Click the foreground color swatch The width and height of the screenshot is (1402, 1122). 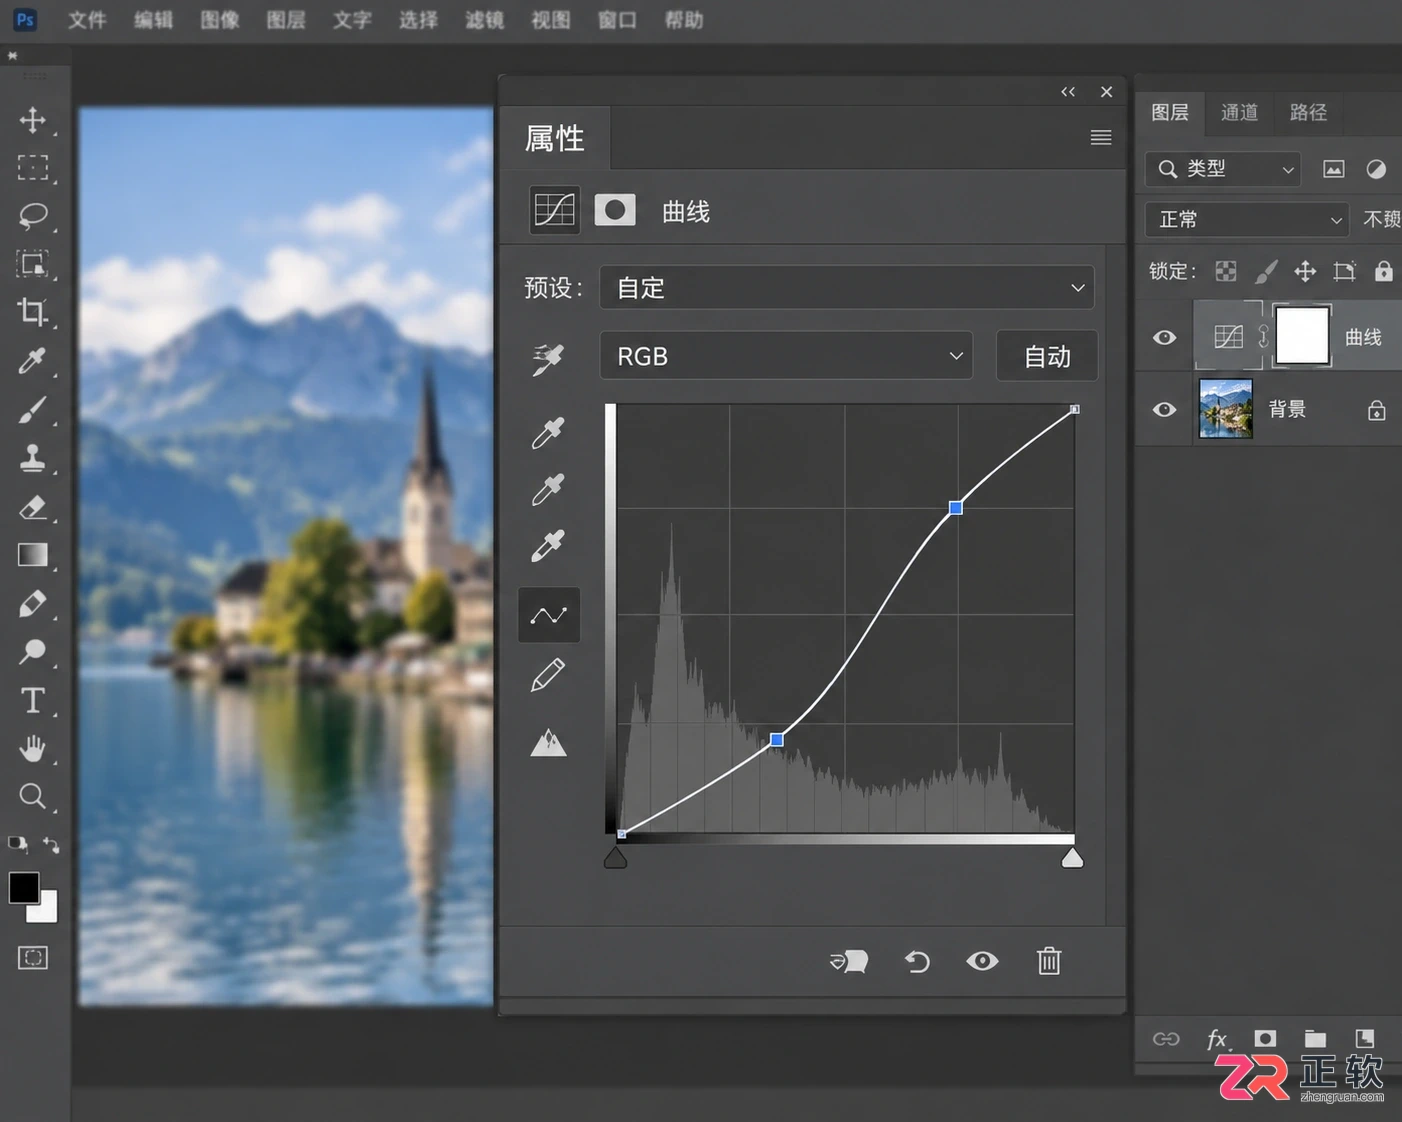[24, 888]
